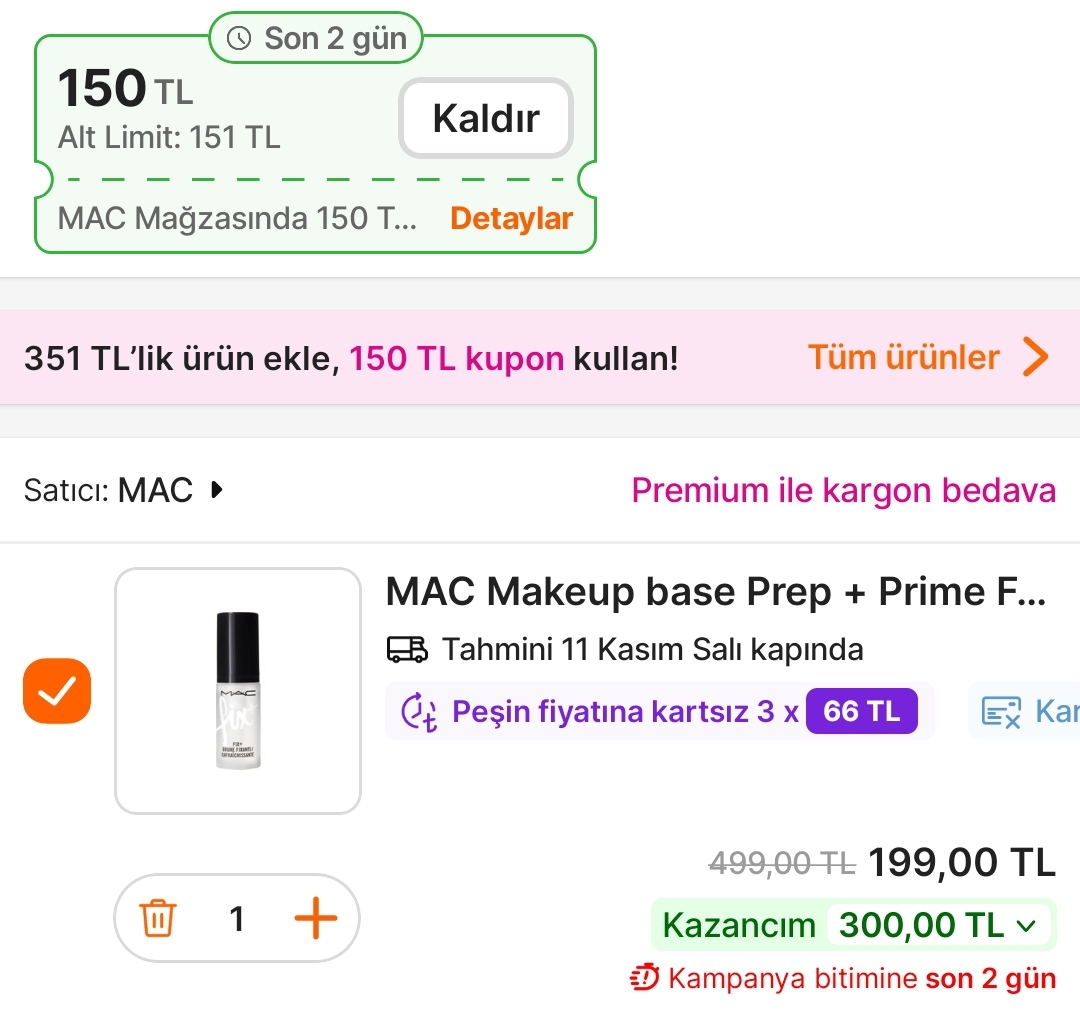Remove the product using the trash icon
This screenshot has width=1080, height=1010.
[x=157, y=918]
